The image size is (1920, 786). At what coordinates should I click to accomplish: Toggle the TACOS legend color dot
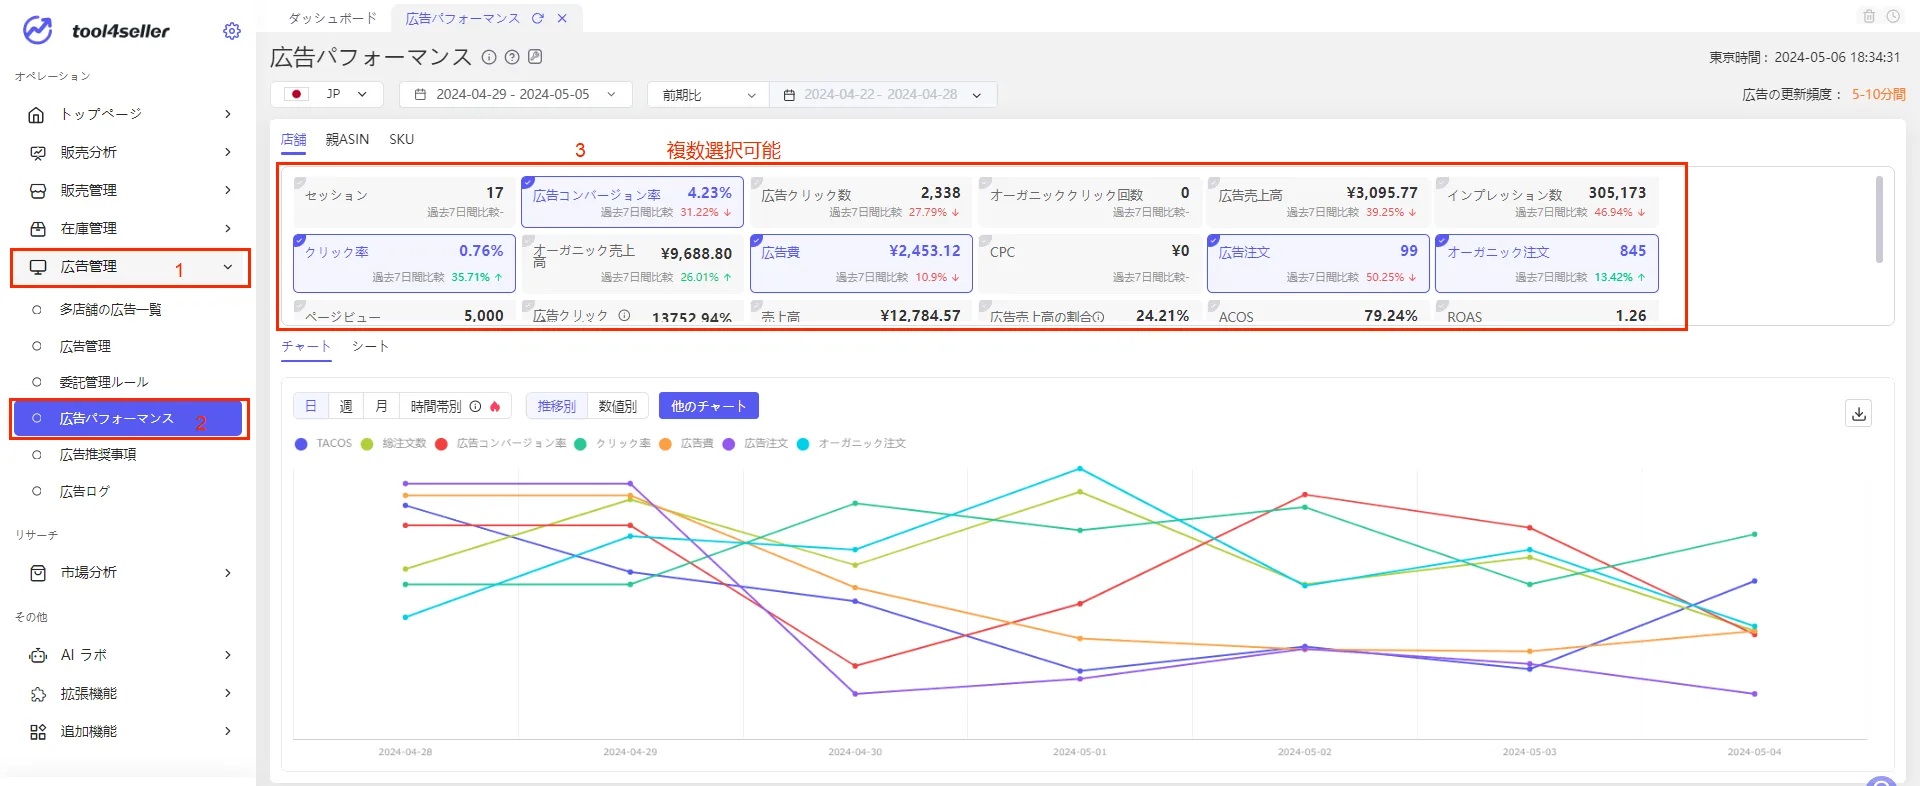301,444
